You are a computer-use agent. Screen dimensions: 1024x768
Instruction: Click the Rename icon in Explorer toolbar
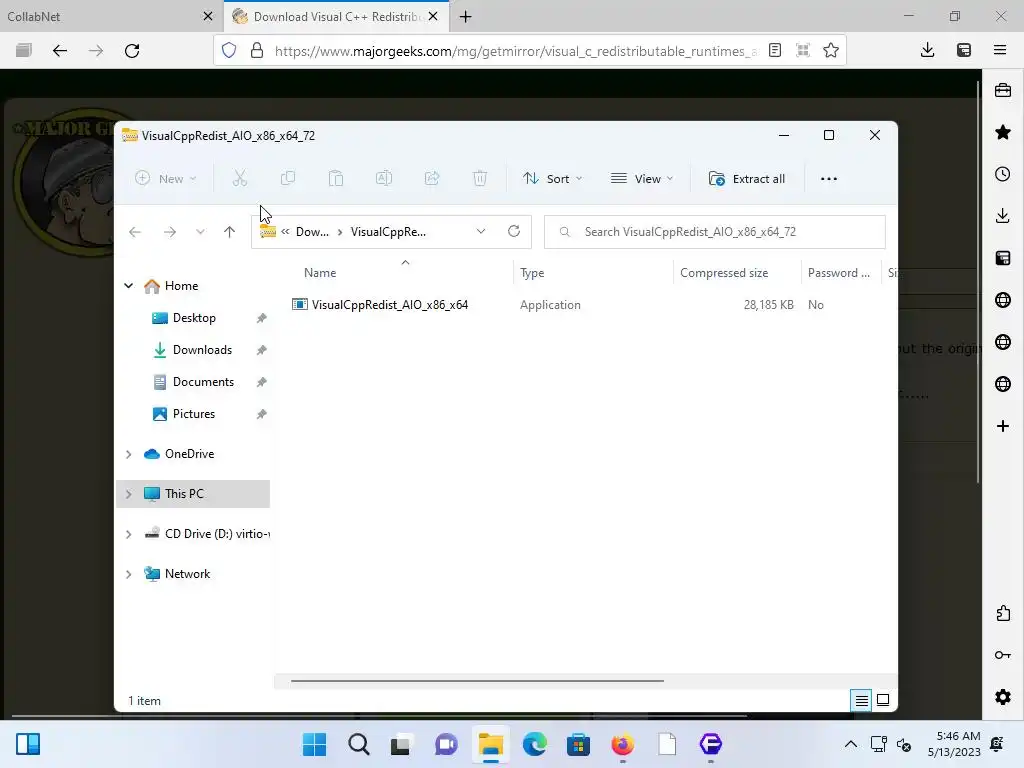pos(384,178)
